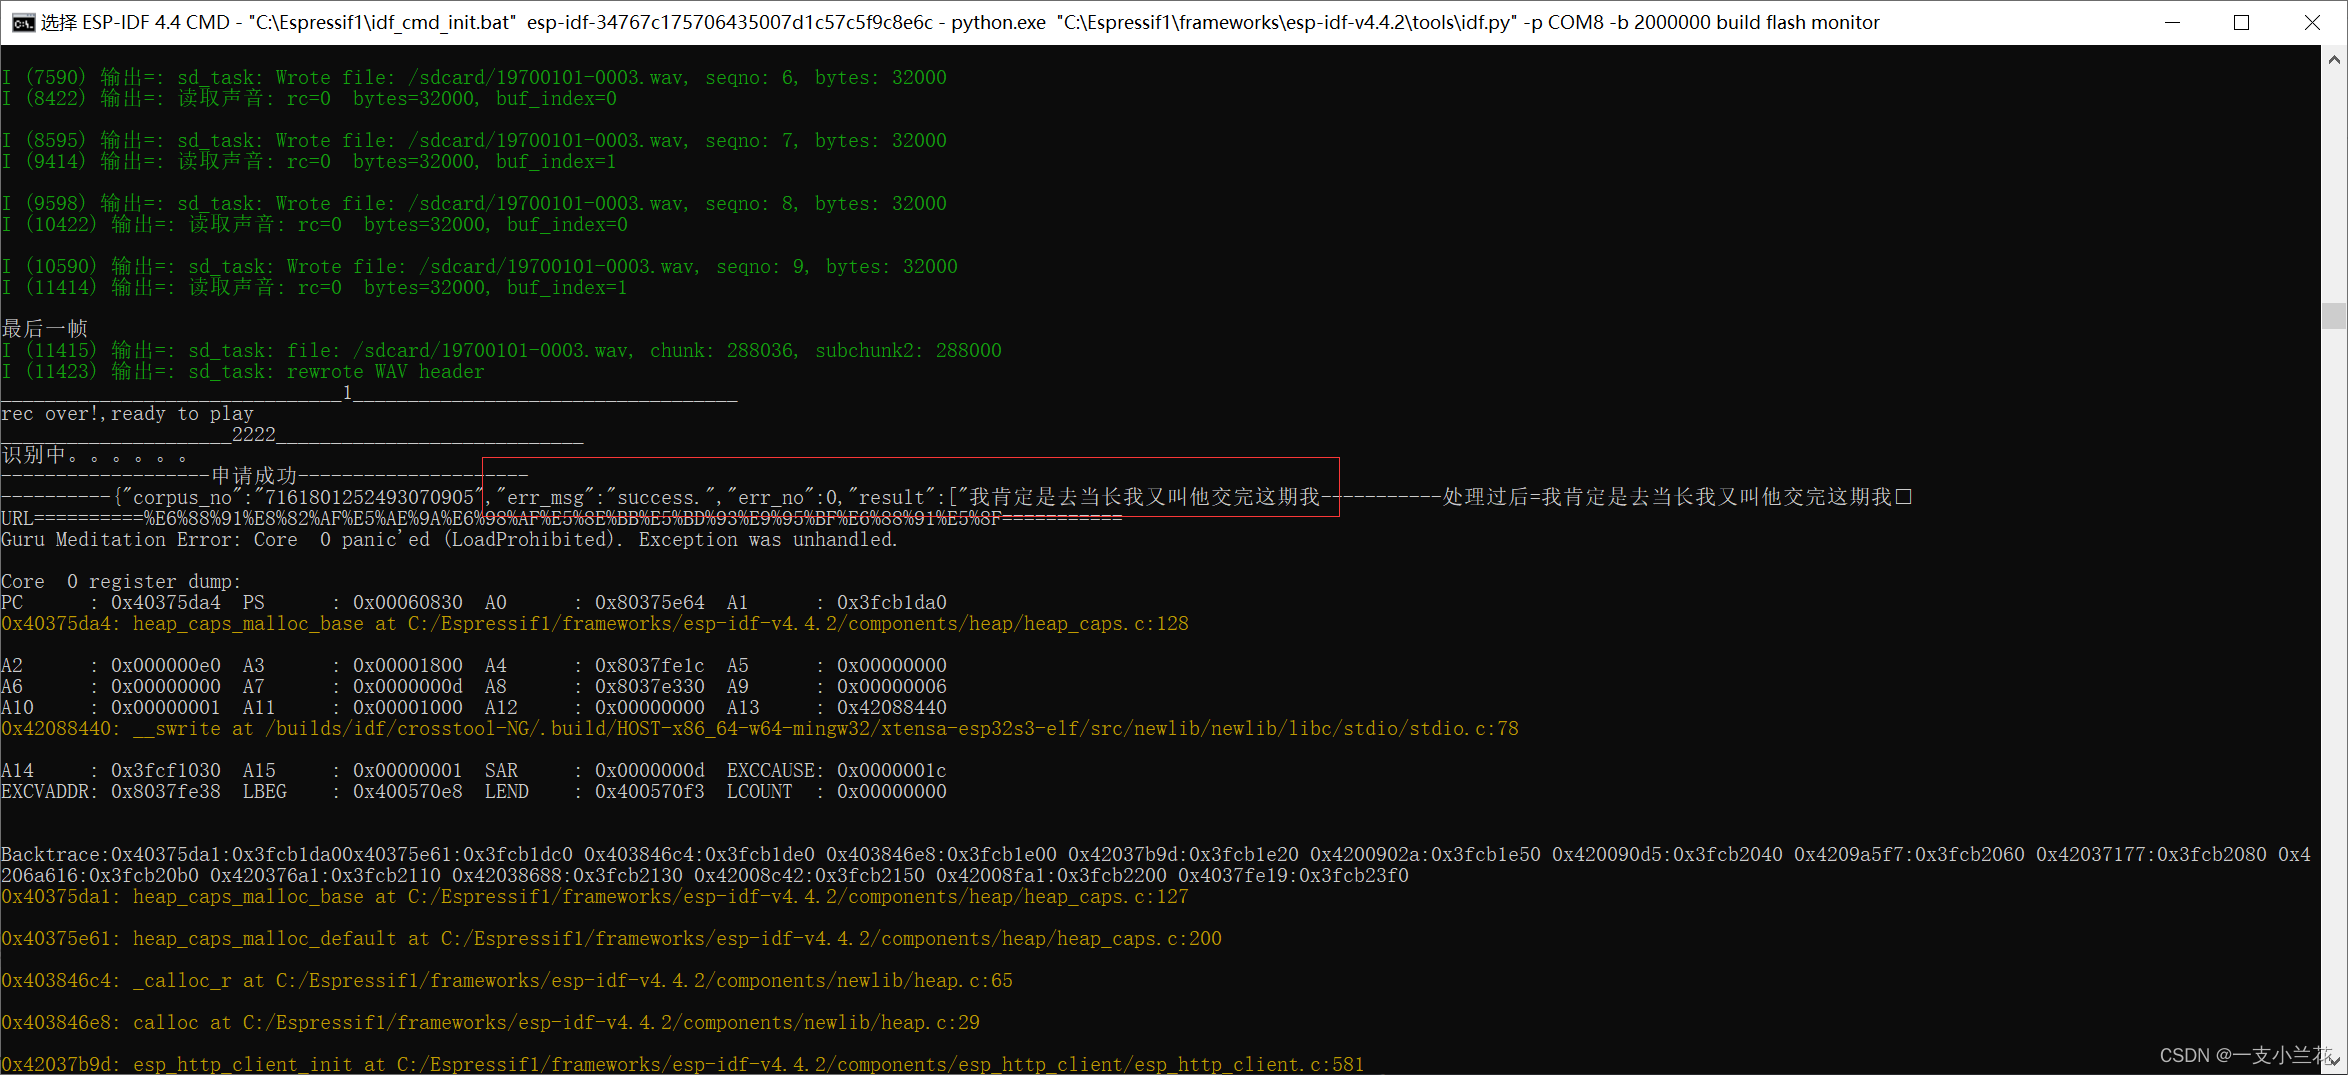This screenshot has height=1075, width=2348.
Task: Click the A6 A7 A8 A9 register row
Action: [x=474, y=686]
